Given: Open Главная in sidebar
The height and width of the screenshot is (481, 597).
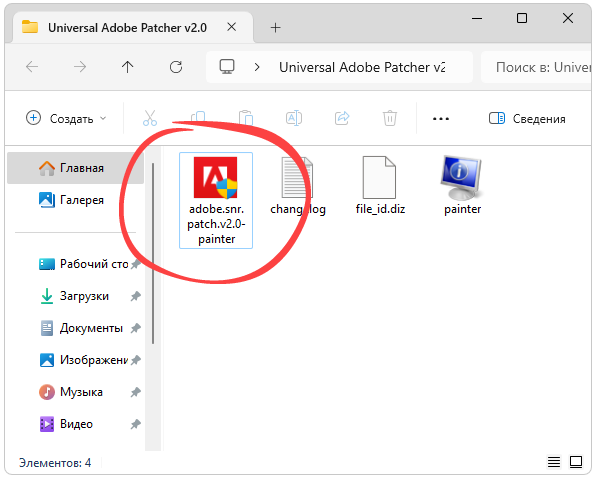Looking at the screenshot, I should tap(75, 168).
